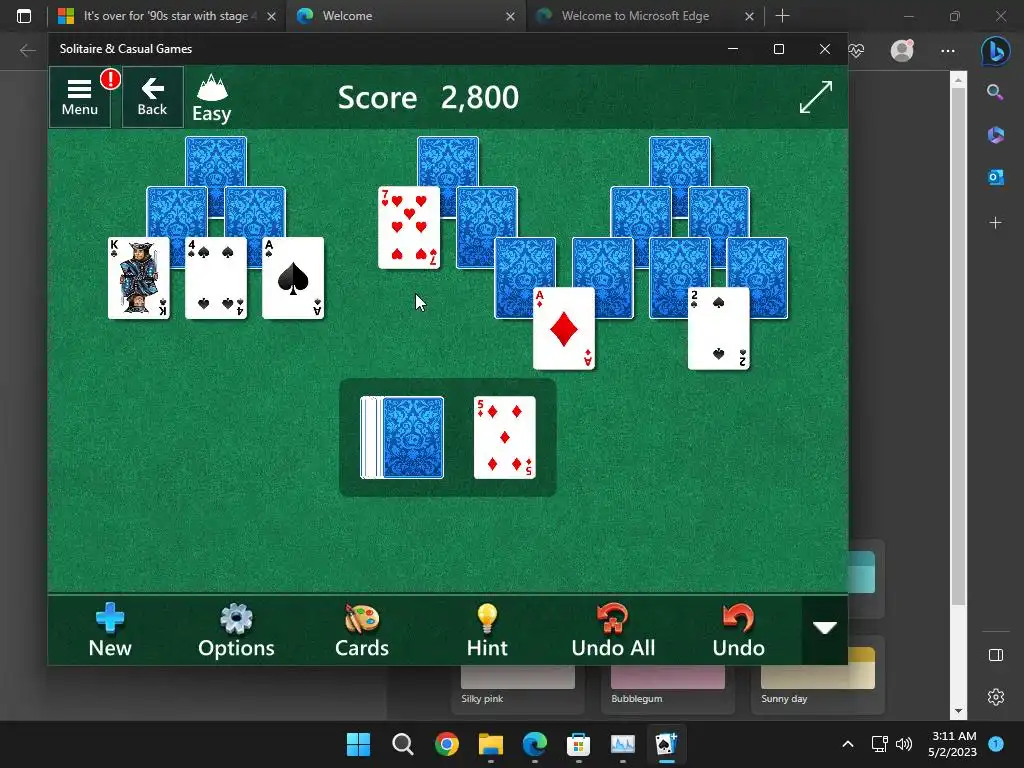The width and height of the screenshot is (1024, 768).
Task: Start a New game
Action: tap(110, 630)
